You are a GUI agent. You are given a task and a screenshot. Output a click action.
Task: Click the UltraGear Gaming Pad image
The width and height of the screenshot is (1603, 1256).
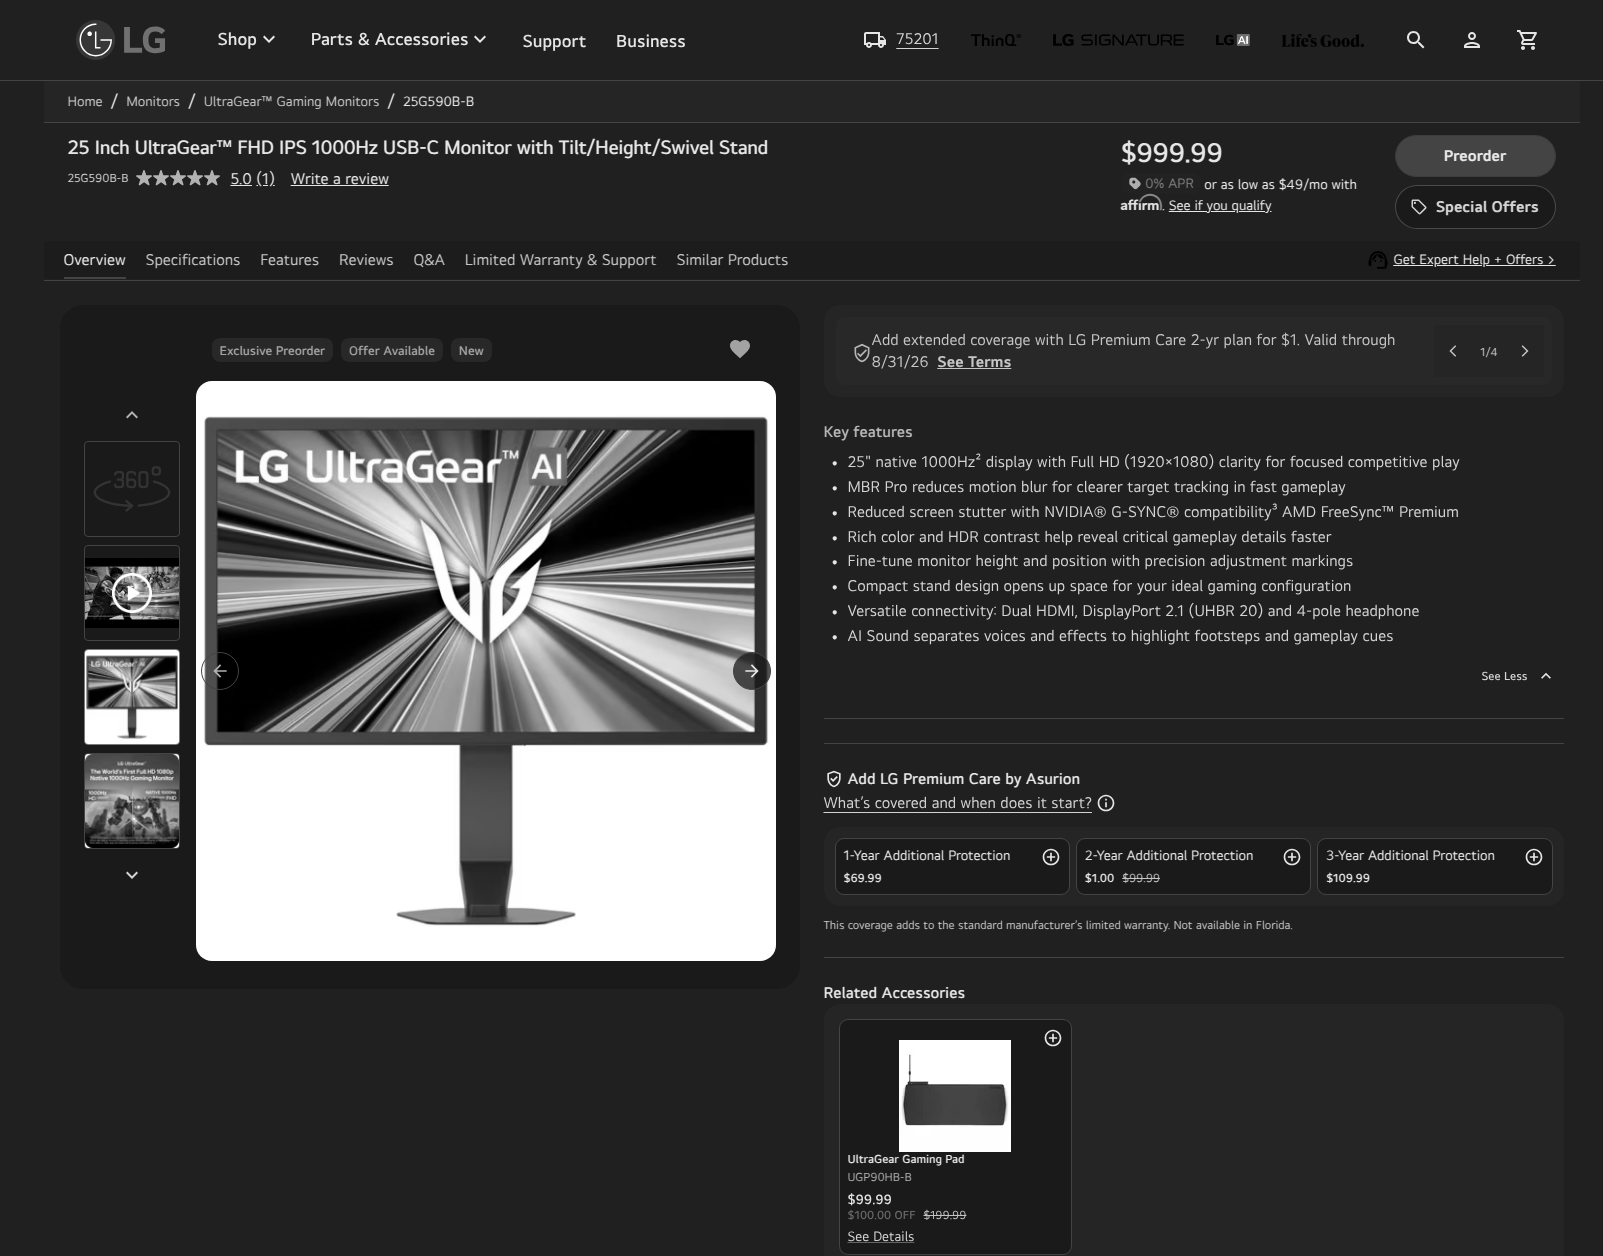coord(955,1096)
